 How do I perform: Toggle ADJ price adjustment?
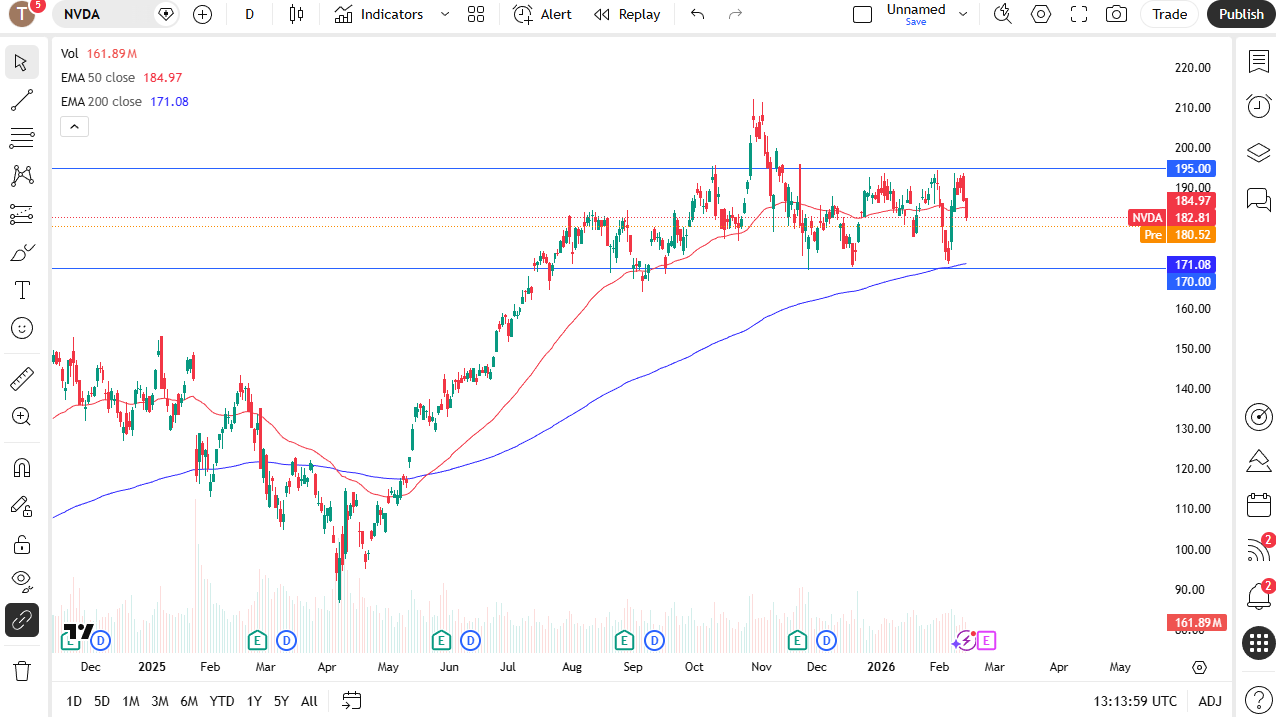pyautogui.click(x=1210, y=701)
